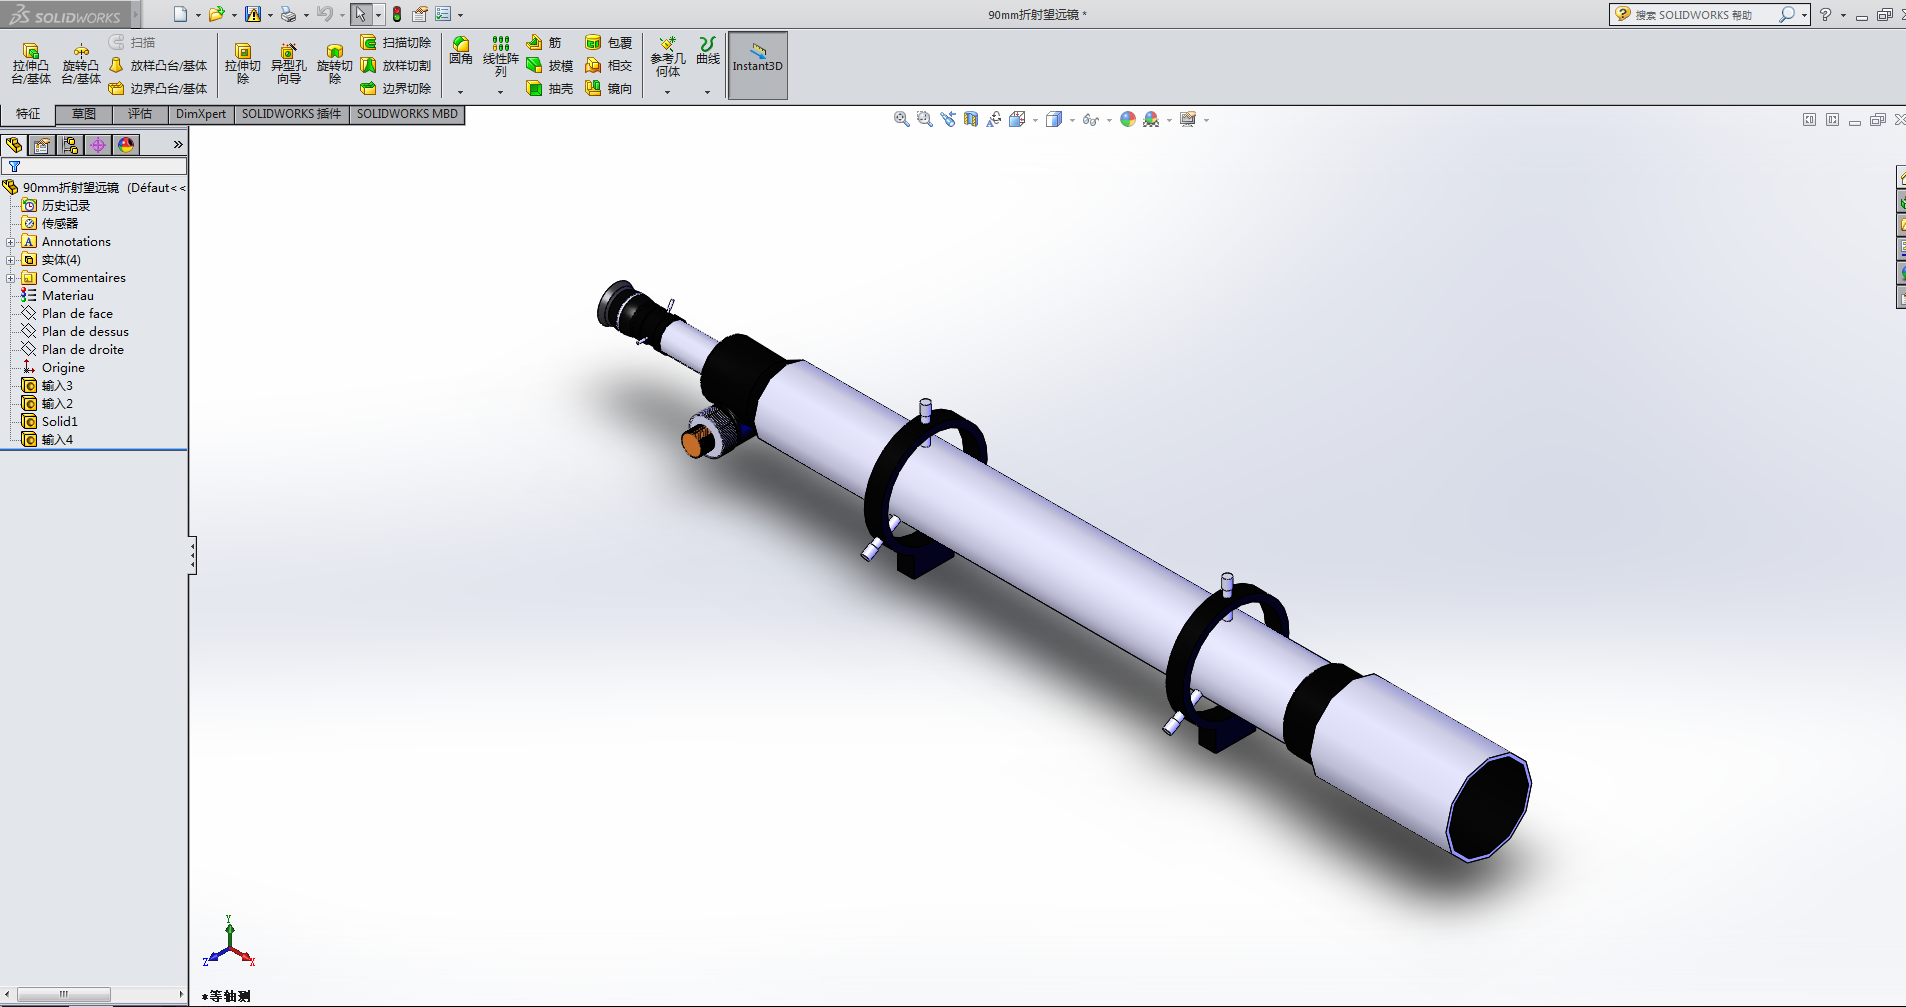Choose the Lofted Cut (放样切割) tool

point(396,66)
